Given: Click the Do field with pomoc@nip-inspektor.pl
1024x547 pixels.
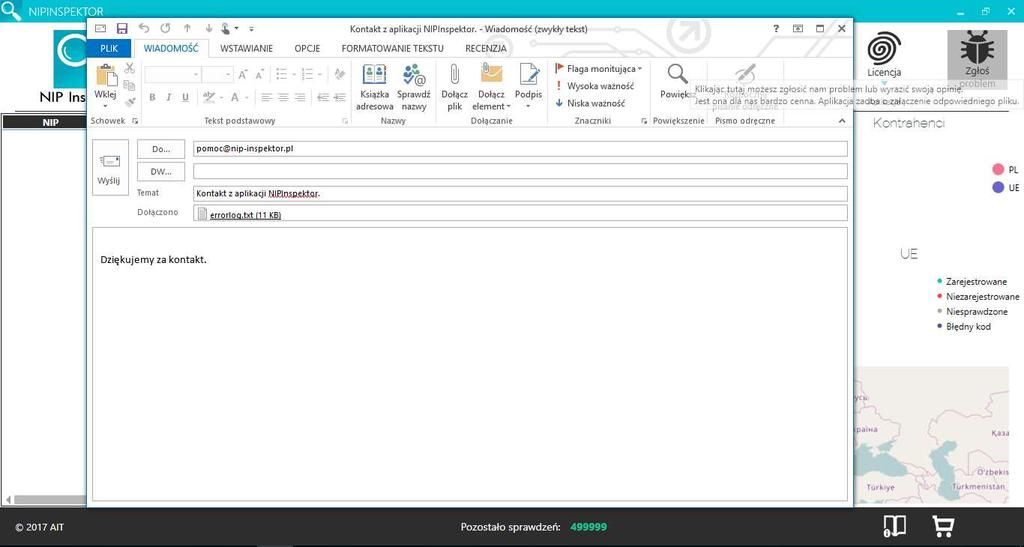Looking at the screenshot, I should pos(520,149).
